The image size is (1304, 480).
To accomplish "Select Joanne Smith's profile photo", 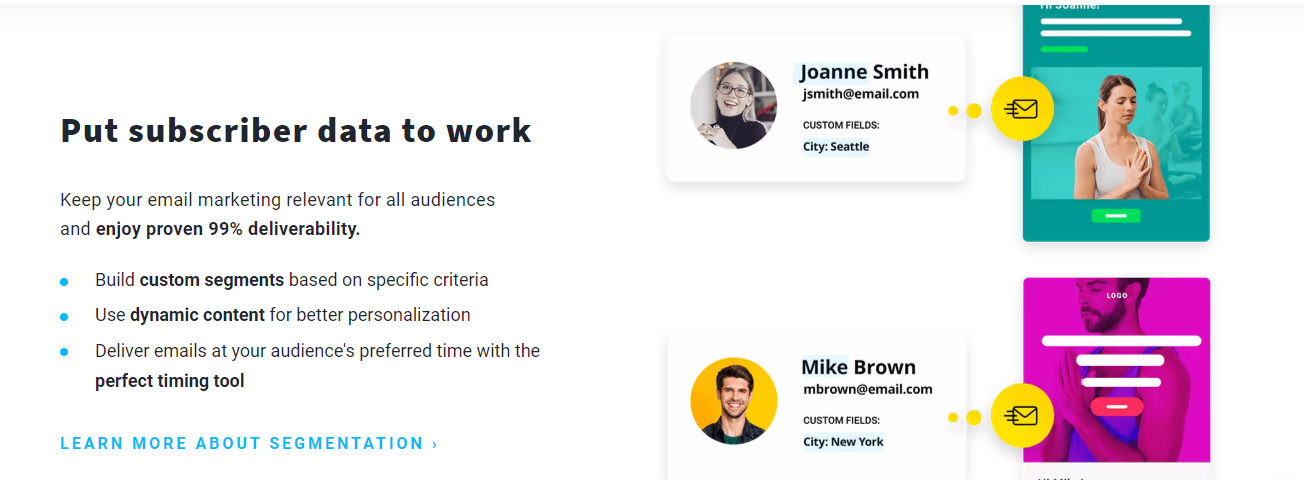I will pos(734,105).
